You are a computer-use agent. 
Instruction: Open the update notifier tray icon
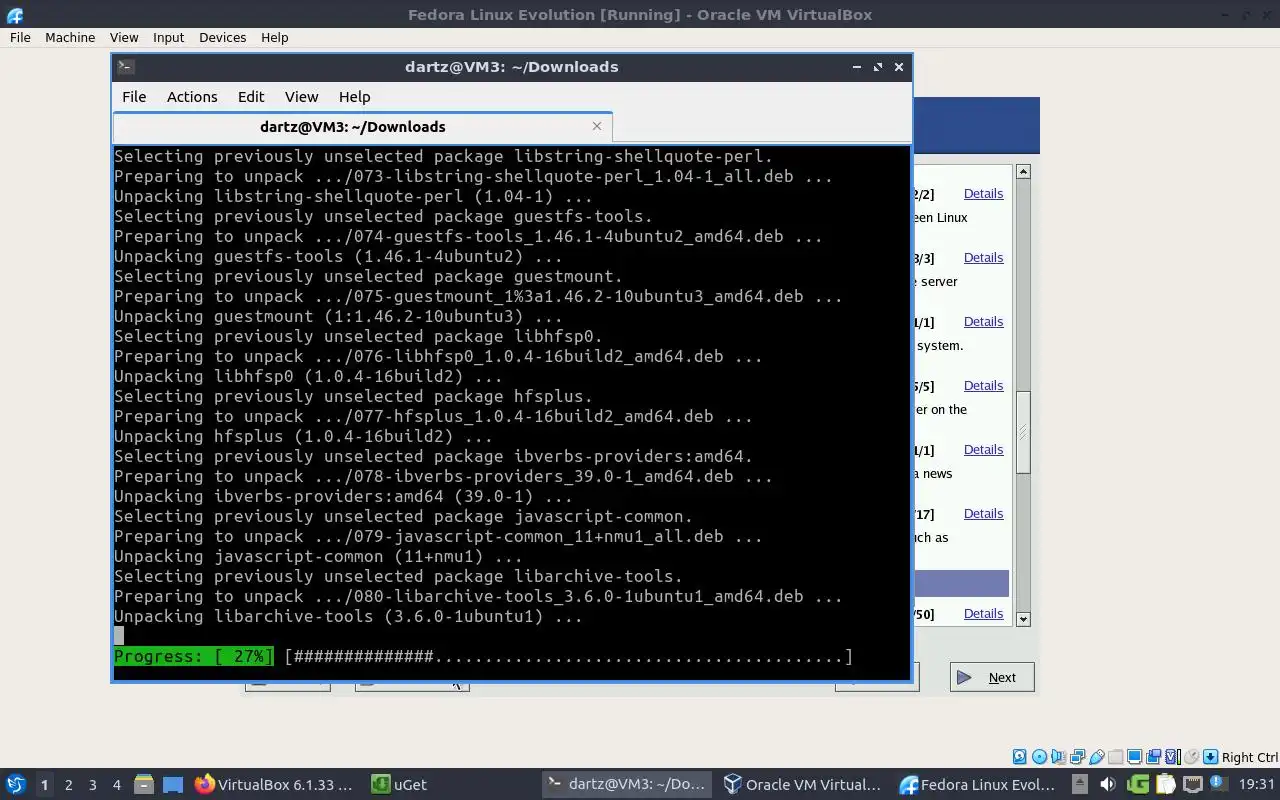click(1218, 784)
